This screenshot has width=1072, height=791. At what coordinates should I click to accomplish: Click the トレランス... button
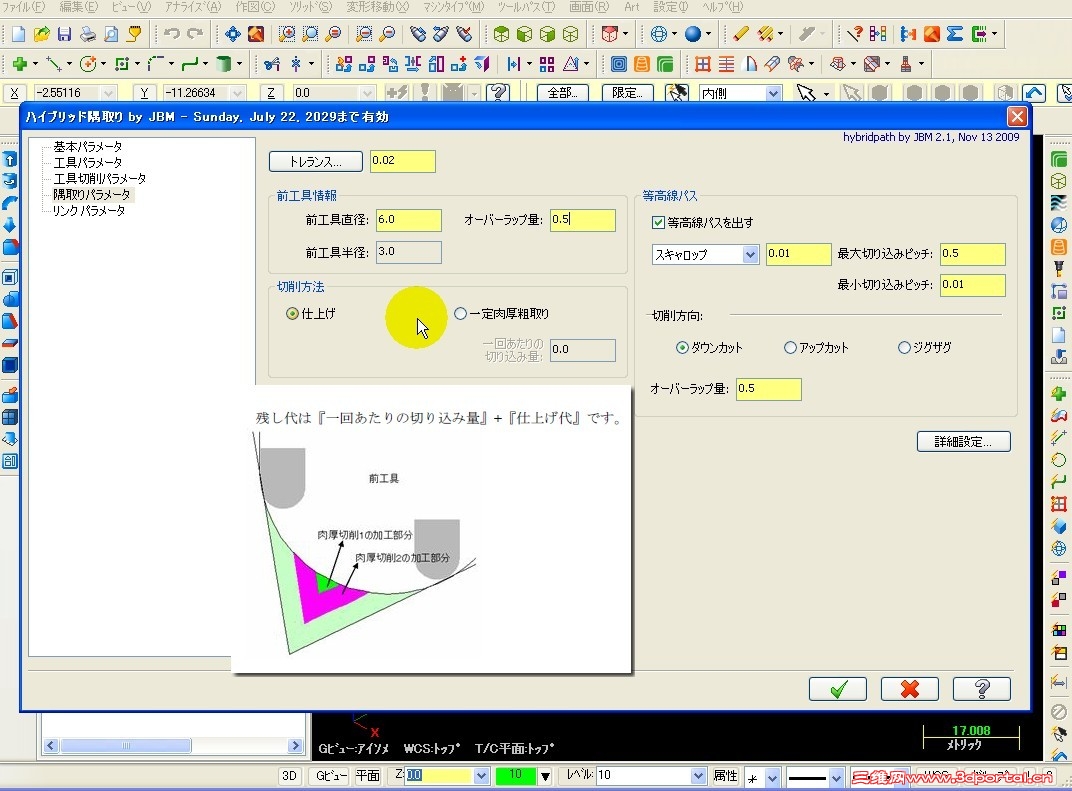(x=315, y=161)
